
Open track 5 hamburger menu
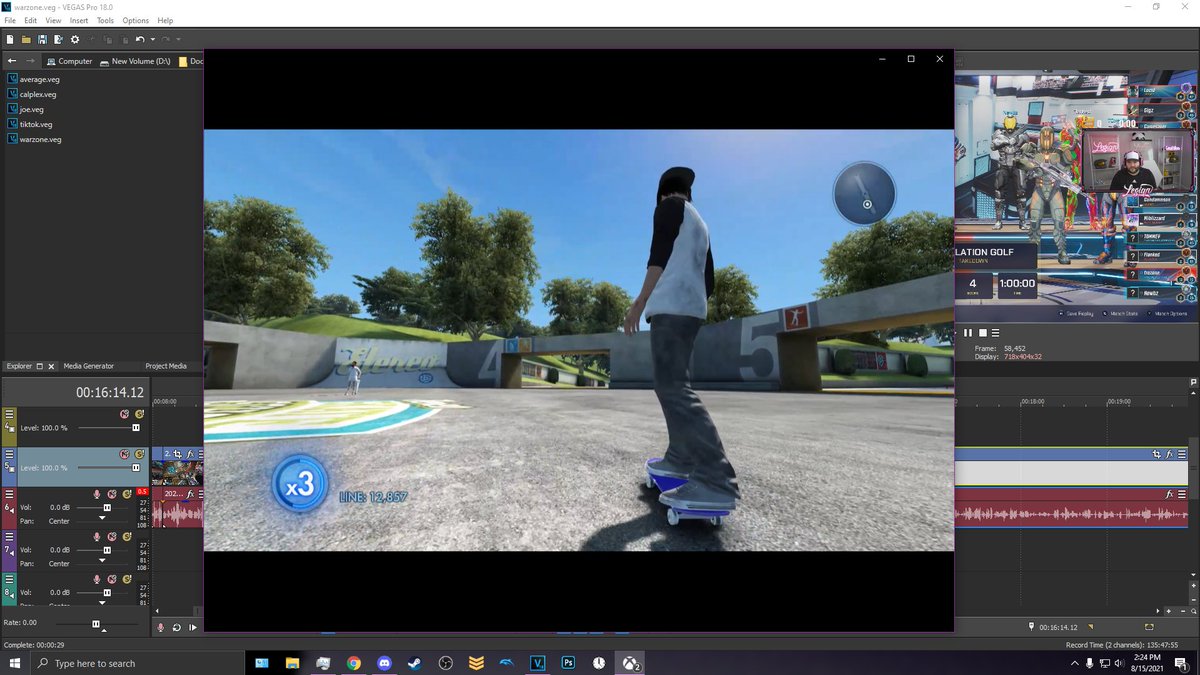[x=9, y=454]
